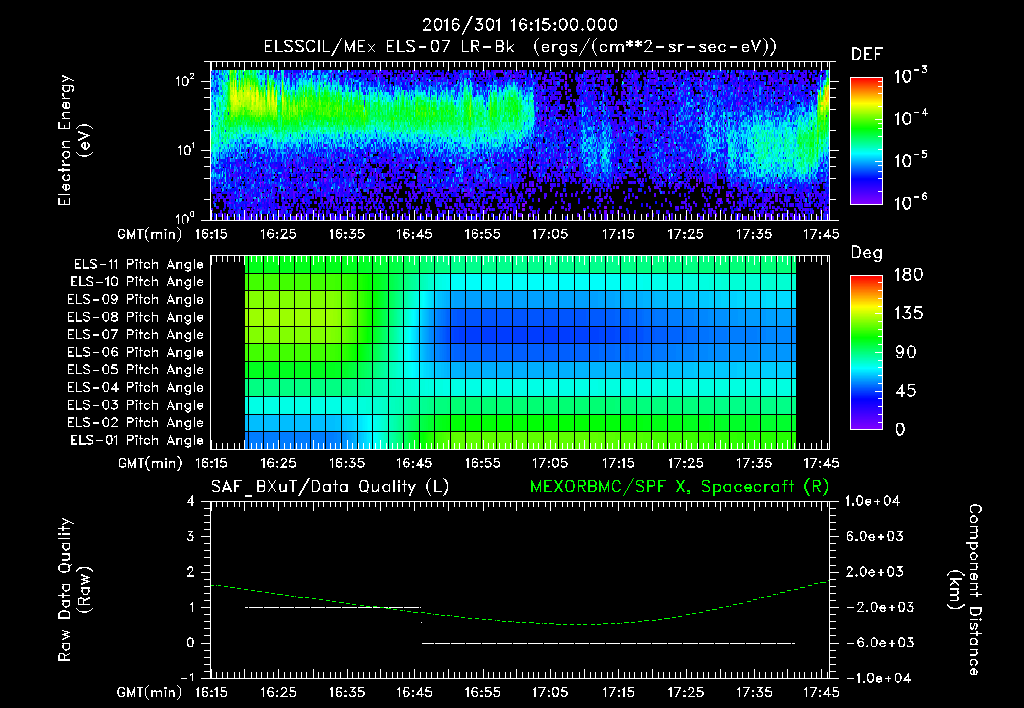
Task: Click the 'ELS-09 Pitch Angle' row label
Action: [x=135, y=300]
